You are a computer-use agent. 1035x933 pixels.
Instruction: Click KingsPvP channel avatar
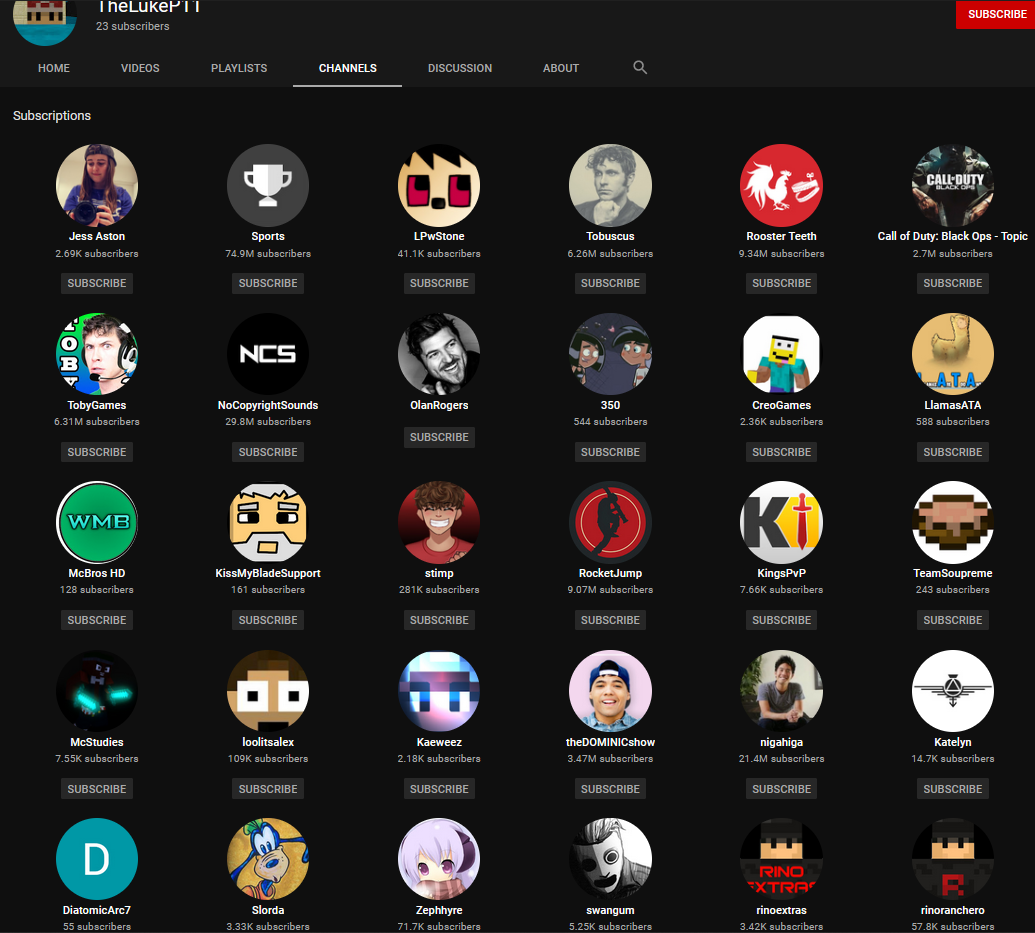pos(782,522)
